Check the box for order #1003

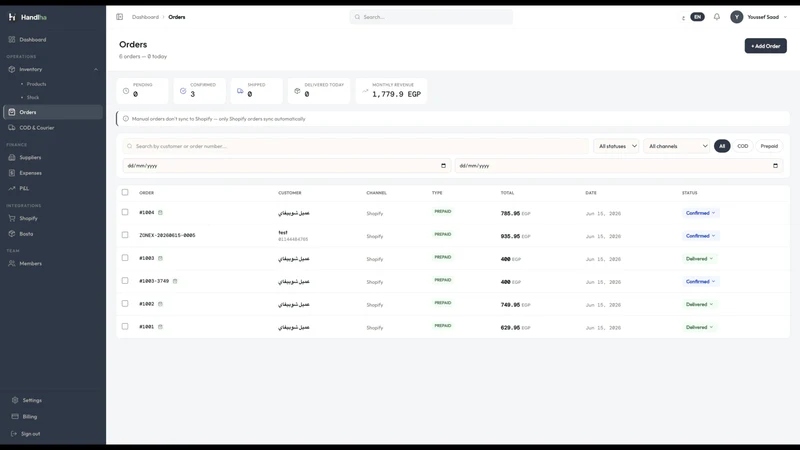click(x=125, y=258)
